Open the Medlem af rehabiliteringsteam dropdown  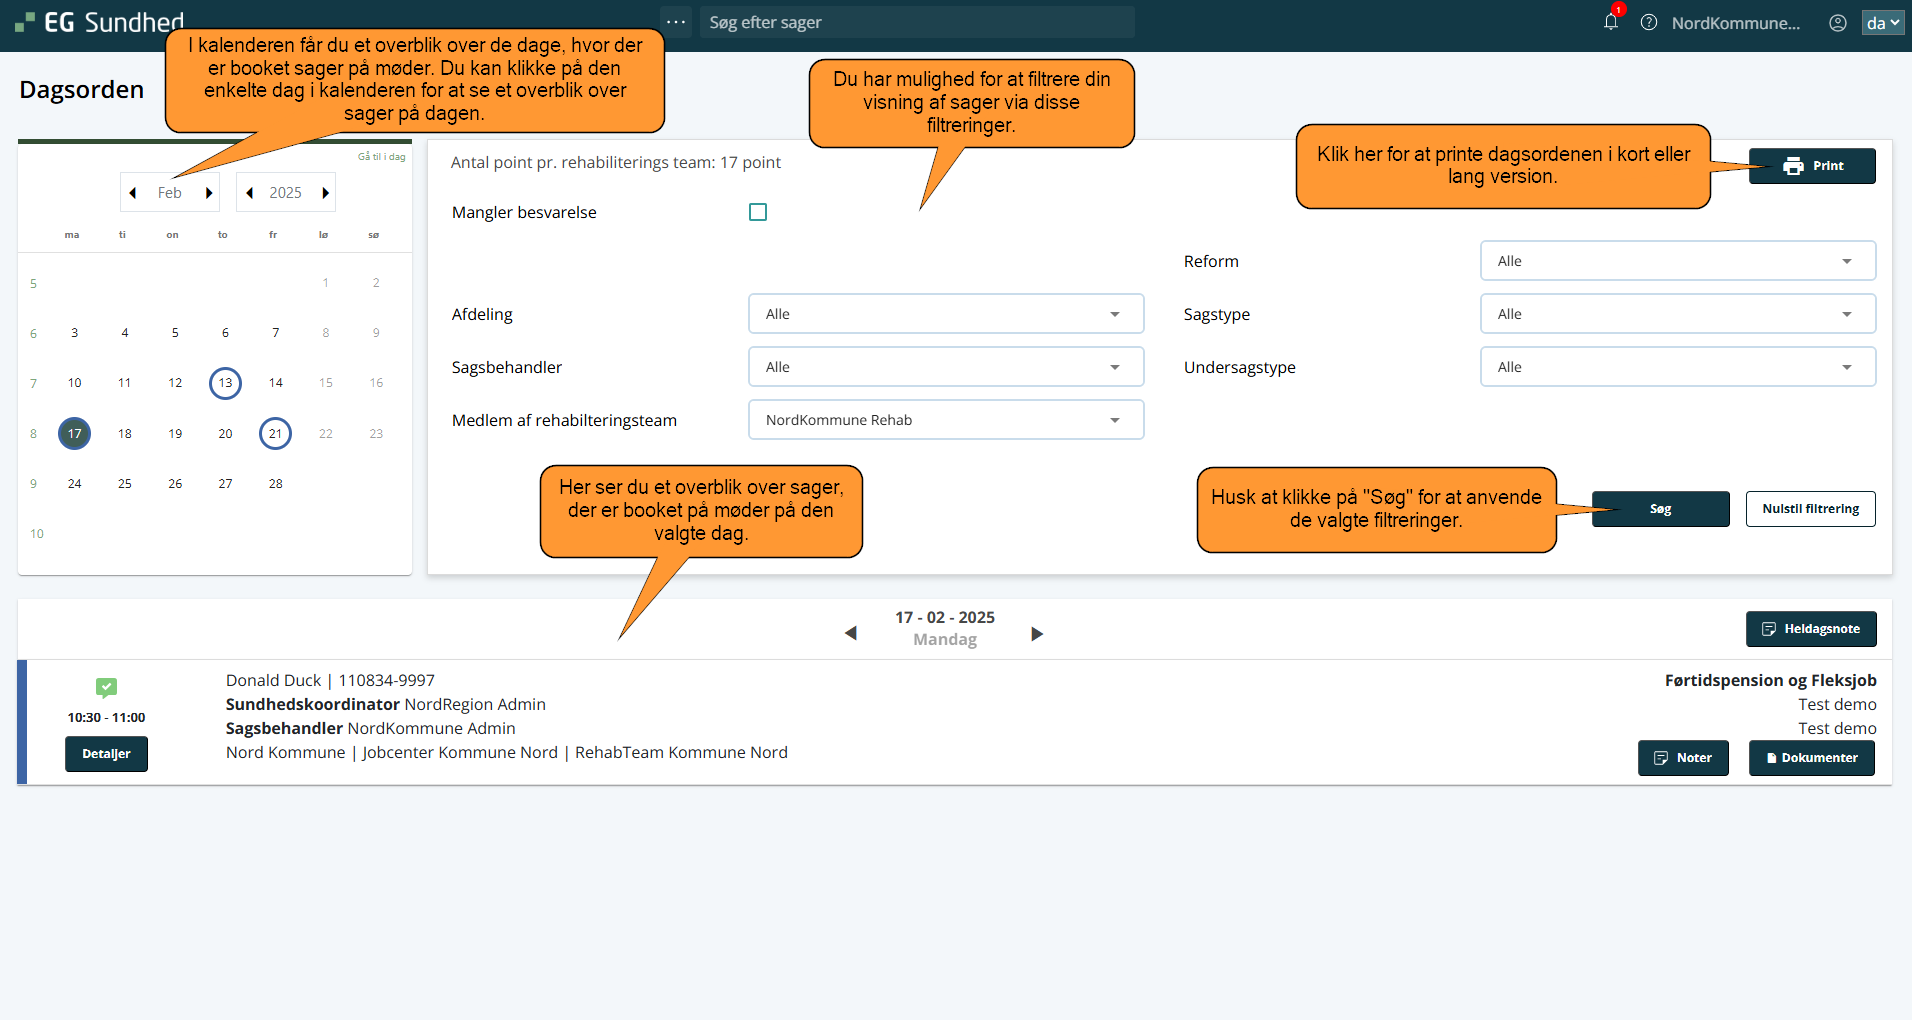(x=945, y=420)
